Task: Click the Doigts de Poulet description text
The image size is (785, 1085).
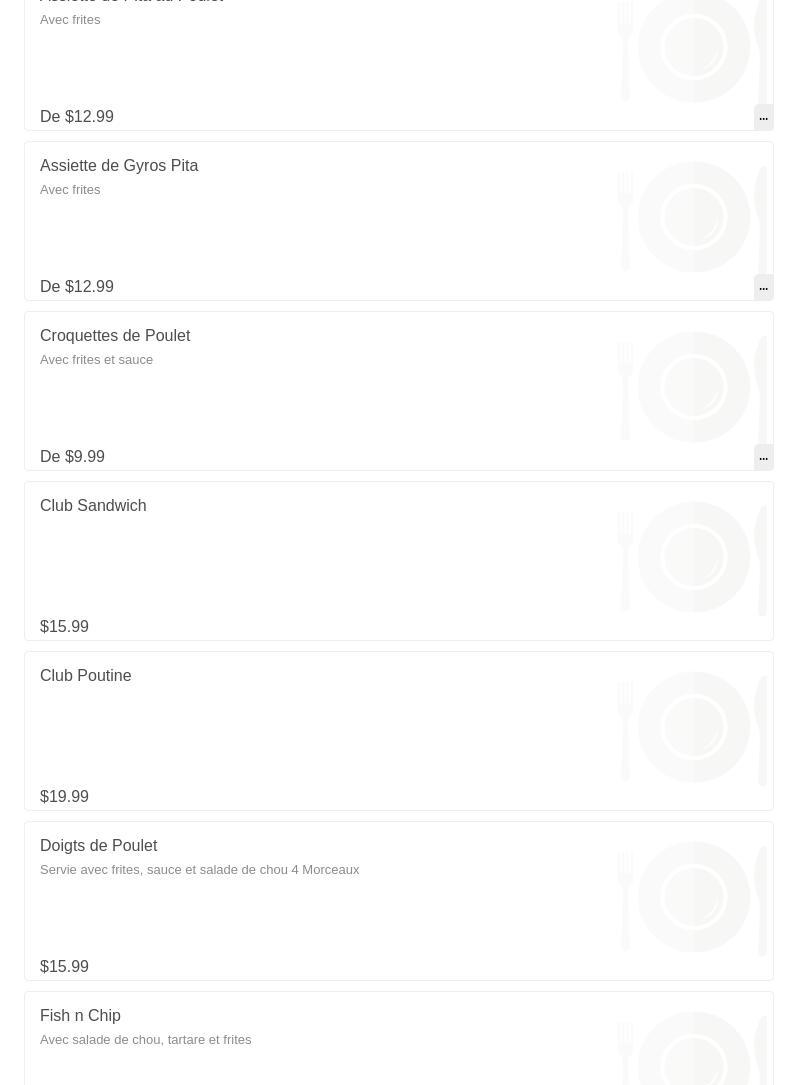Action: (199, 870)
